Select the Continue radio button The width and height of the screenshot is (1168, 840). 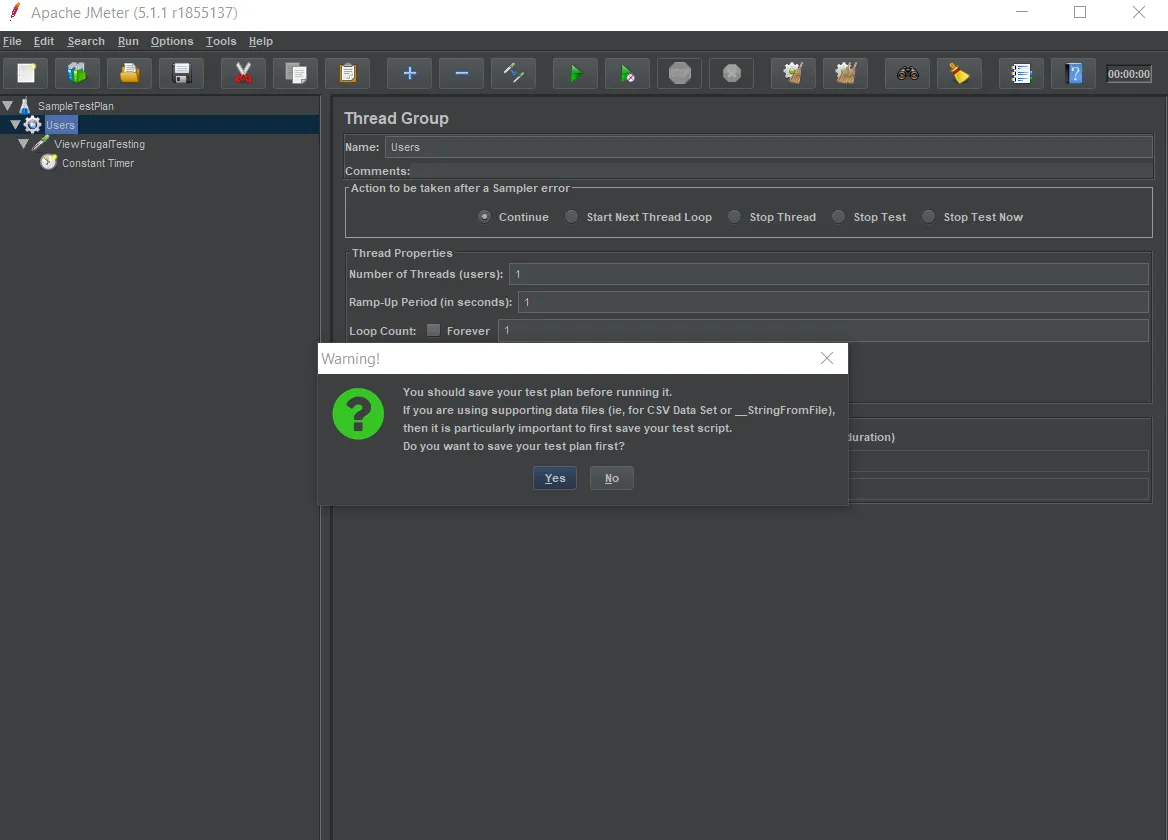(x=485, y=217)
